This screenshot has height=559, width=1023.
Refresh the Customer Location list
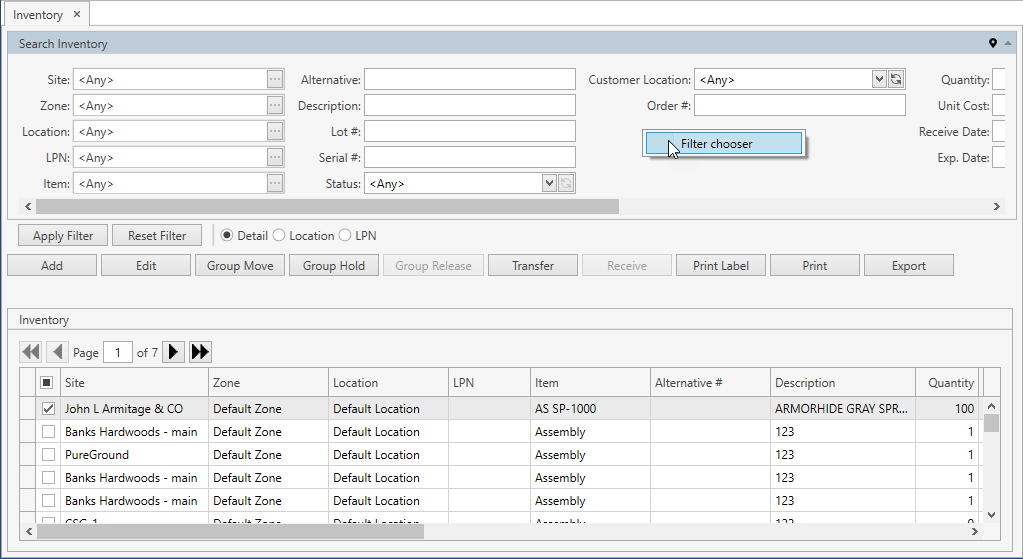[x=897, y=80]
